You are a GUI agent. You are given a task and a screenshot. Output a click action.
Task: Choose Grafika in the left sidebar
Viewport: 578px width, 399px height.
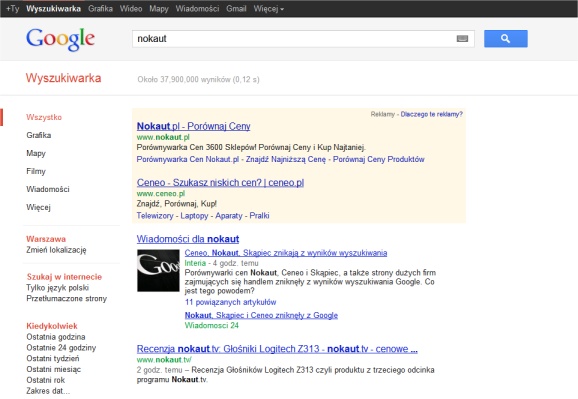pos(39,135)
